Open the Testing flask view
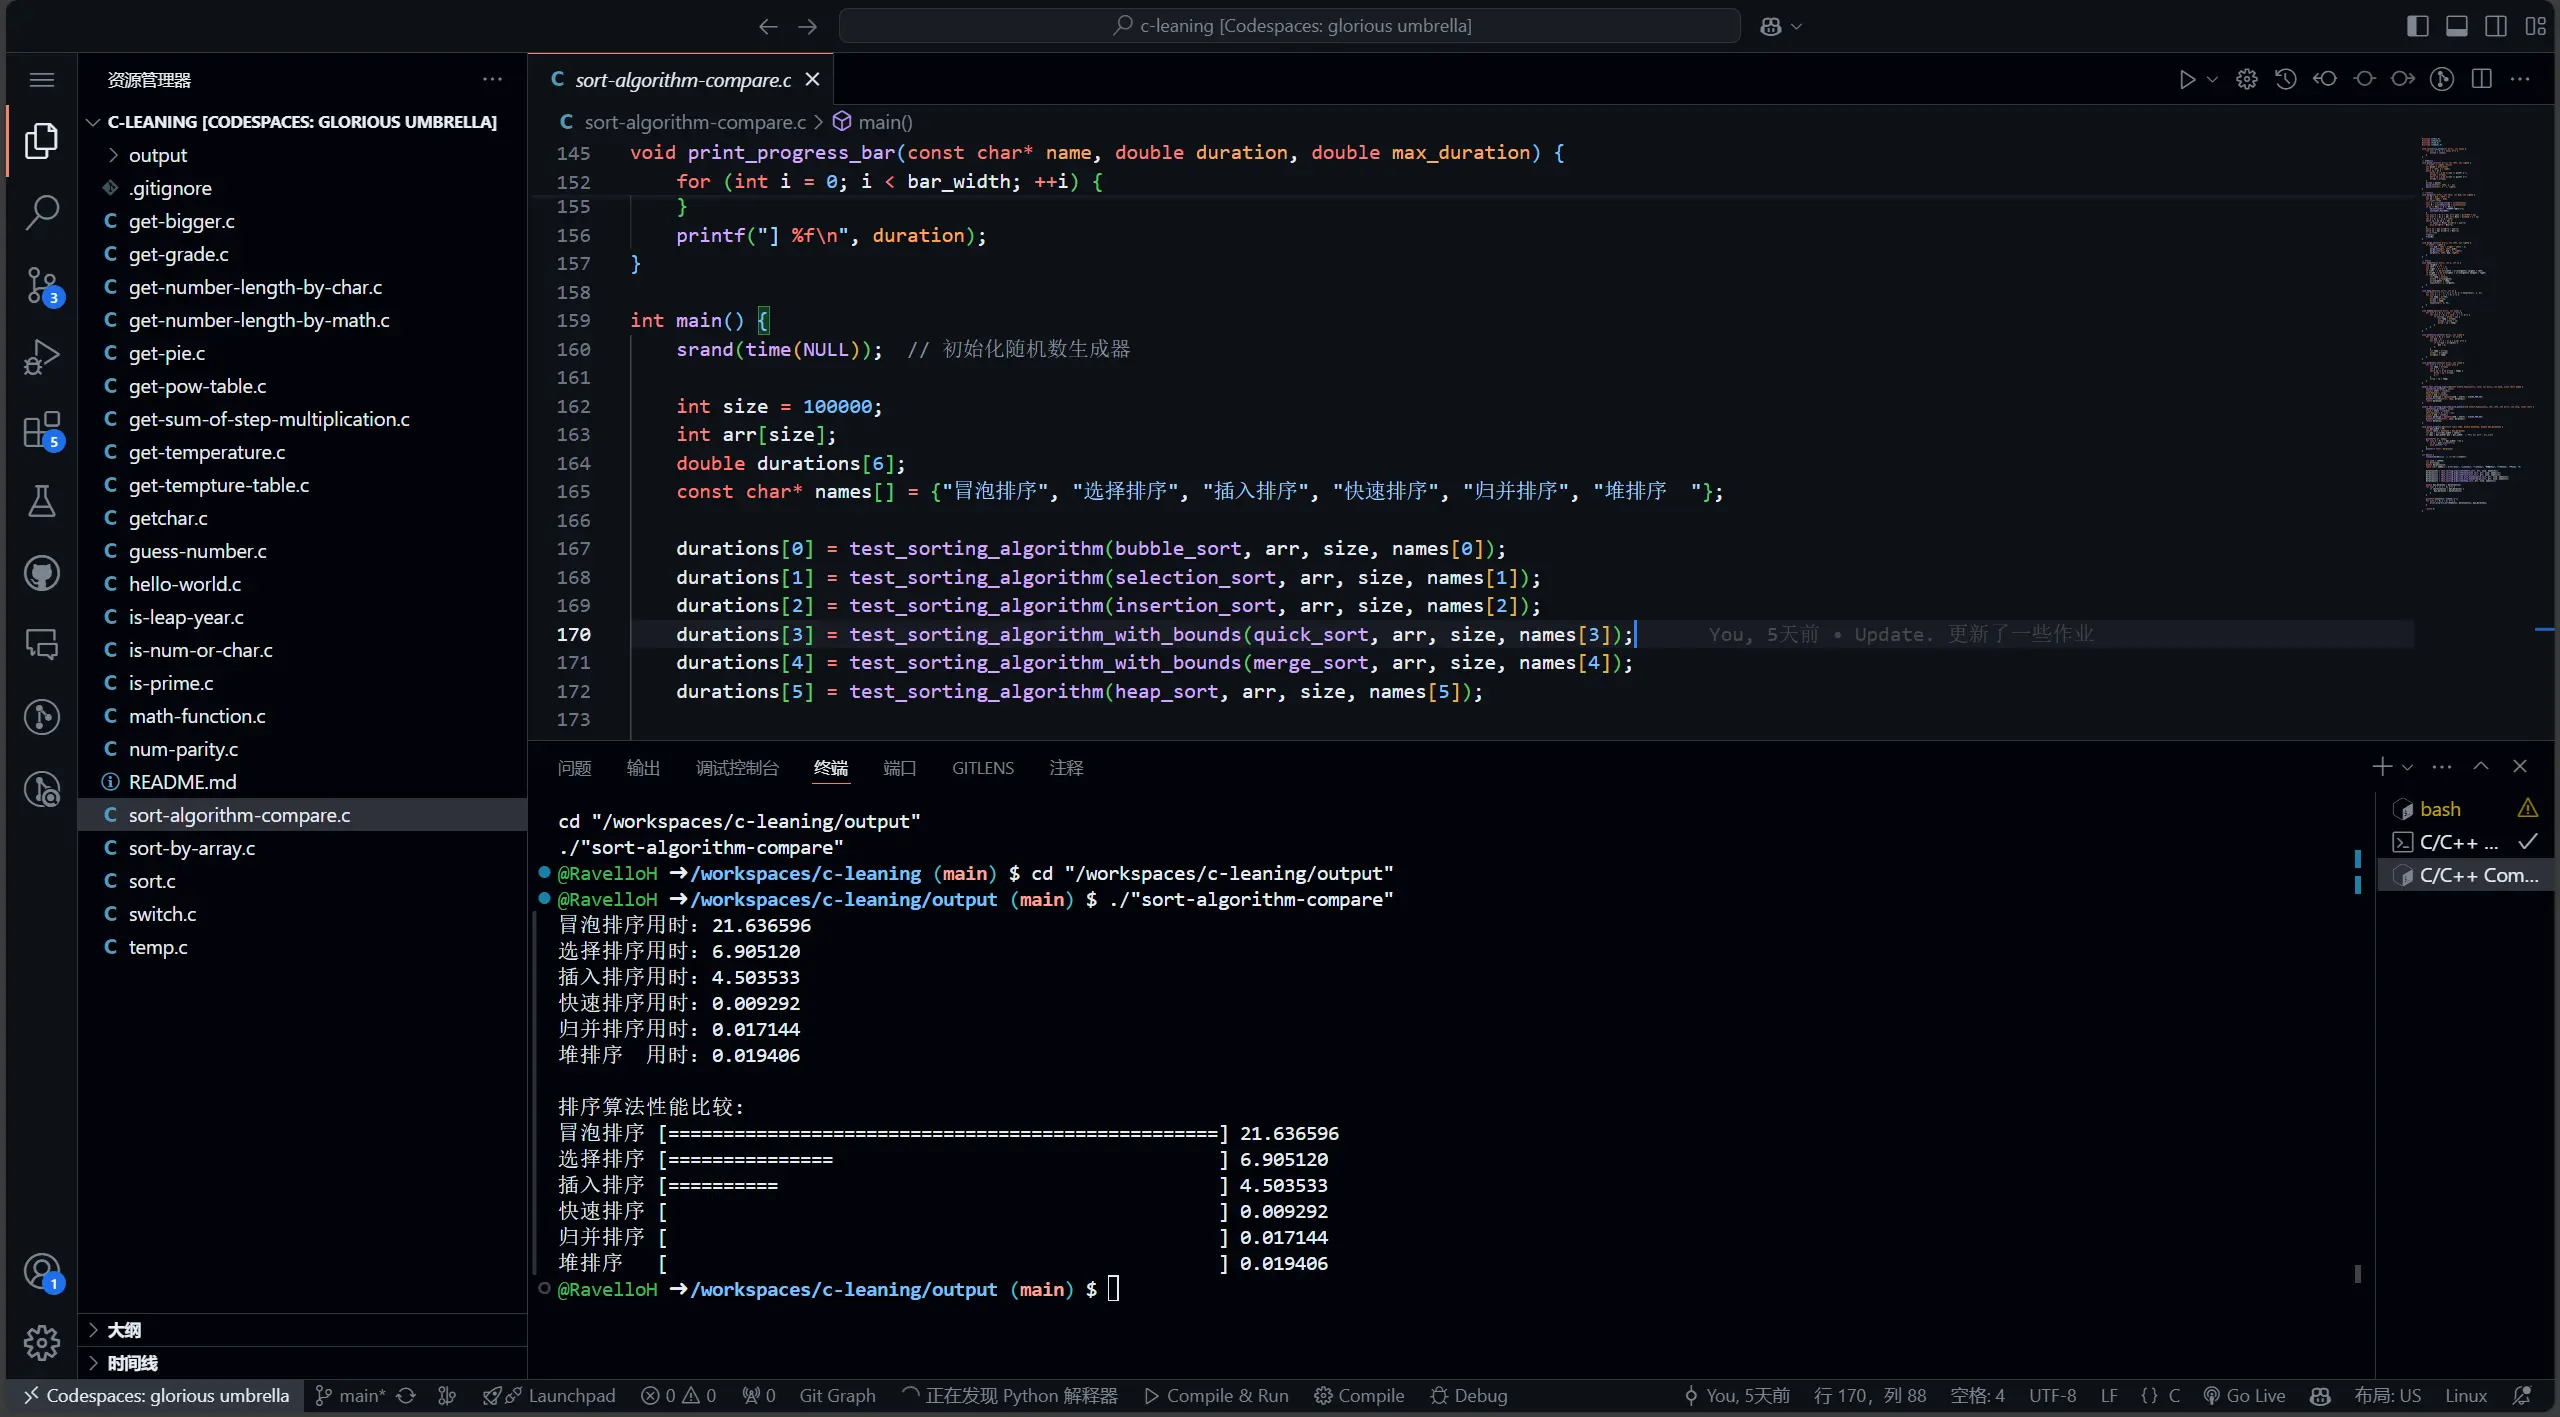This screenshot has width=2560, height=1417. [41, 501]
